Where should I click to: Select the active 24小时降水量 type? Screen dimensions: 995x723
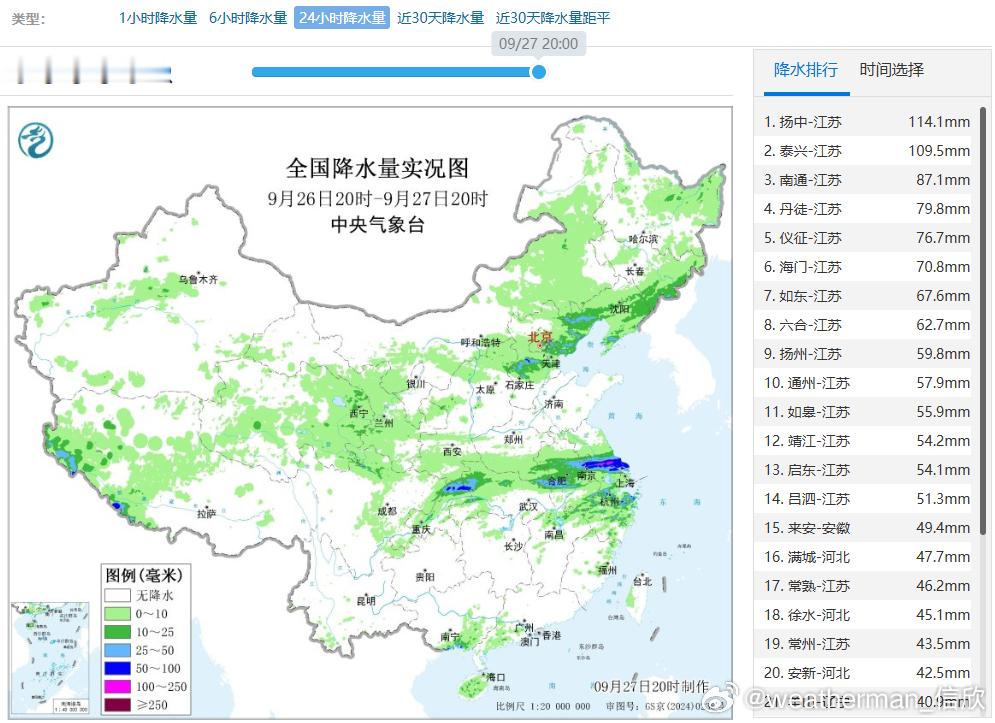pos(341,18)
